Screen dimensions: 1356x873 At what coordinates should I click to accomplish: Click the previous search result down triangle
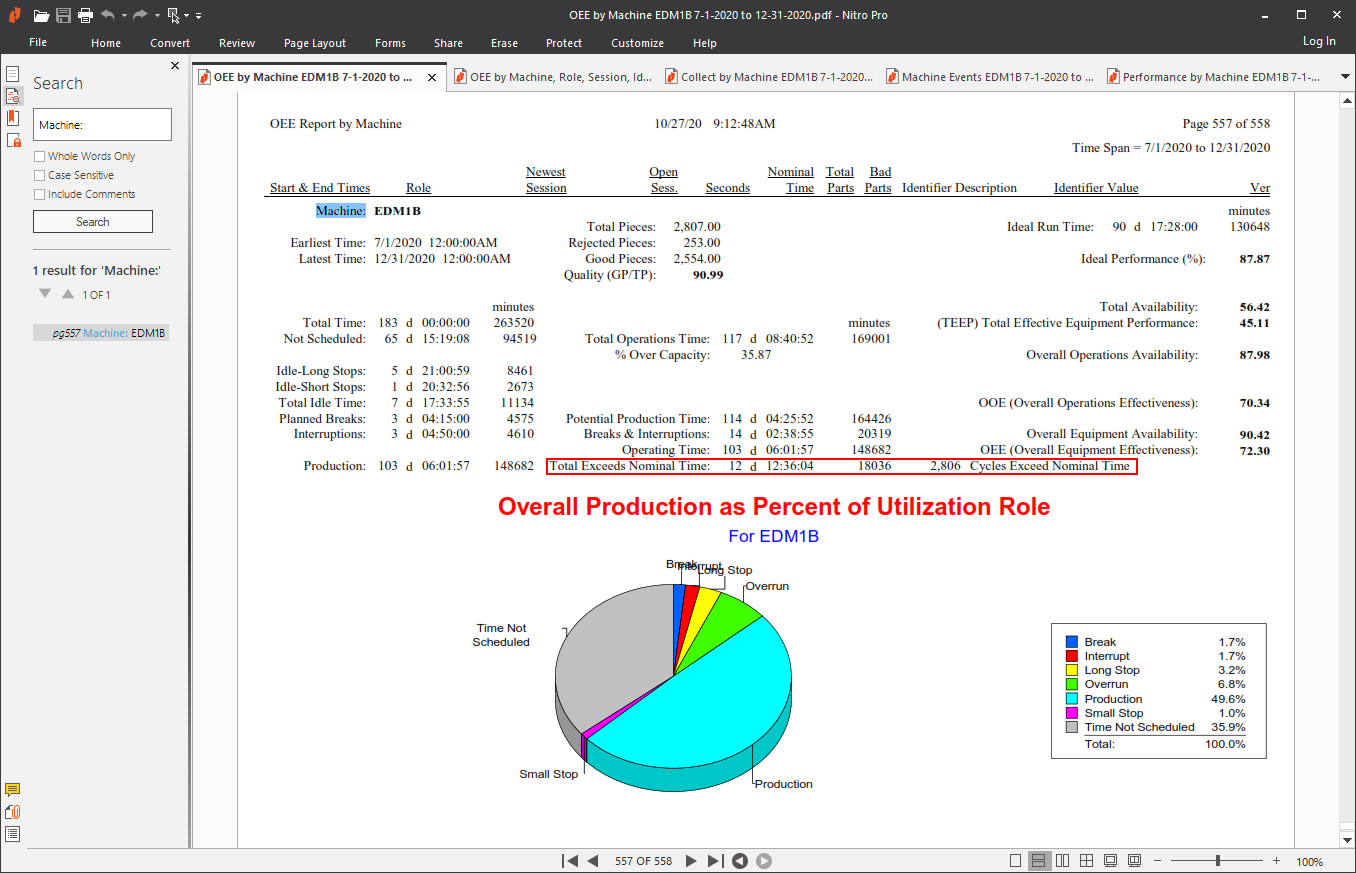coord(44,294)
